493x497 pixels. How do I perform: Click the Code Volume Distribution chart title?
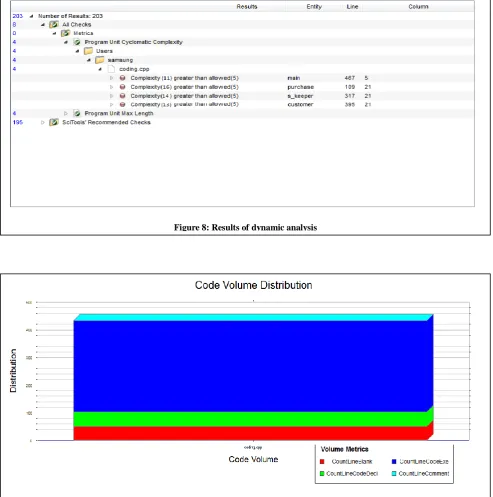click(x=254, y=285)
